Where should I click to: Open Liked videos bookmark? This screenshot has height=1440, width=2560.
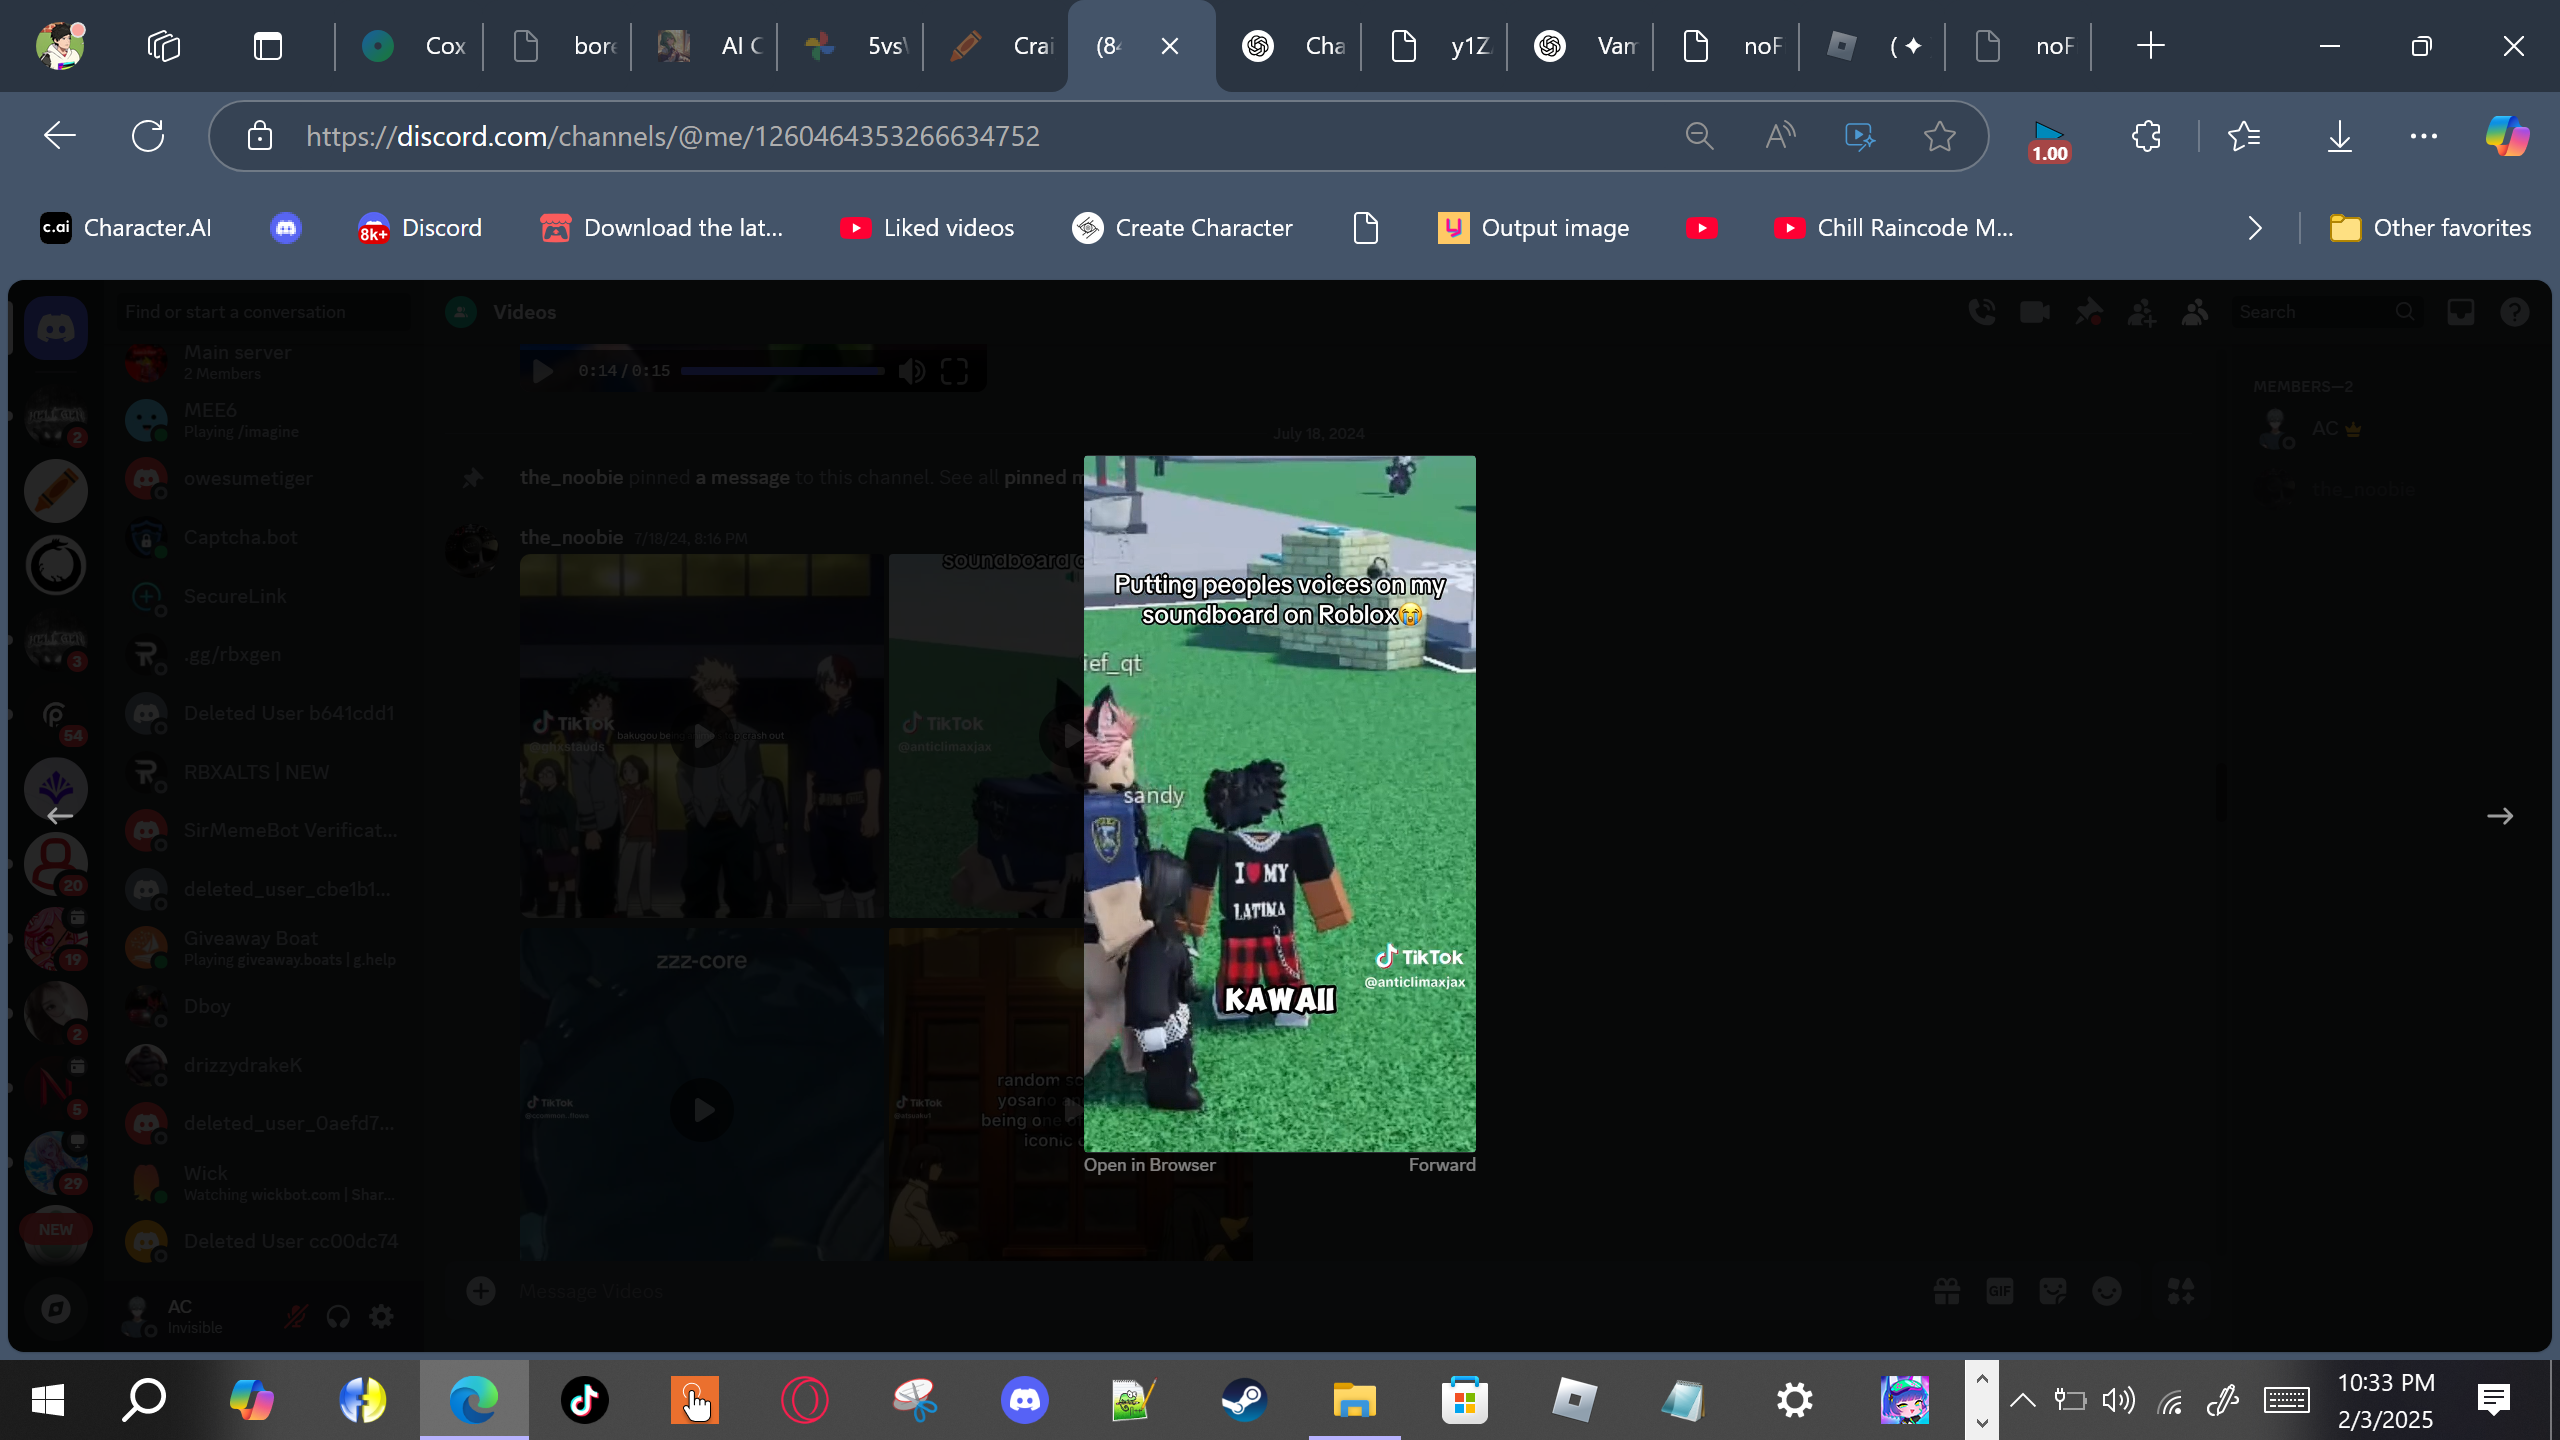927,228
